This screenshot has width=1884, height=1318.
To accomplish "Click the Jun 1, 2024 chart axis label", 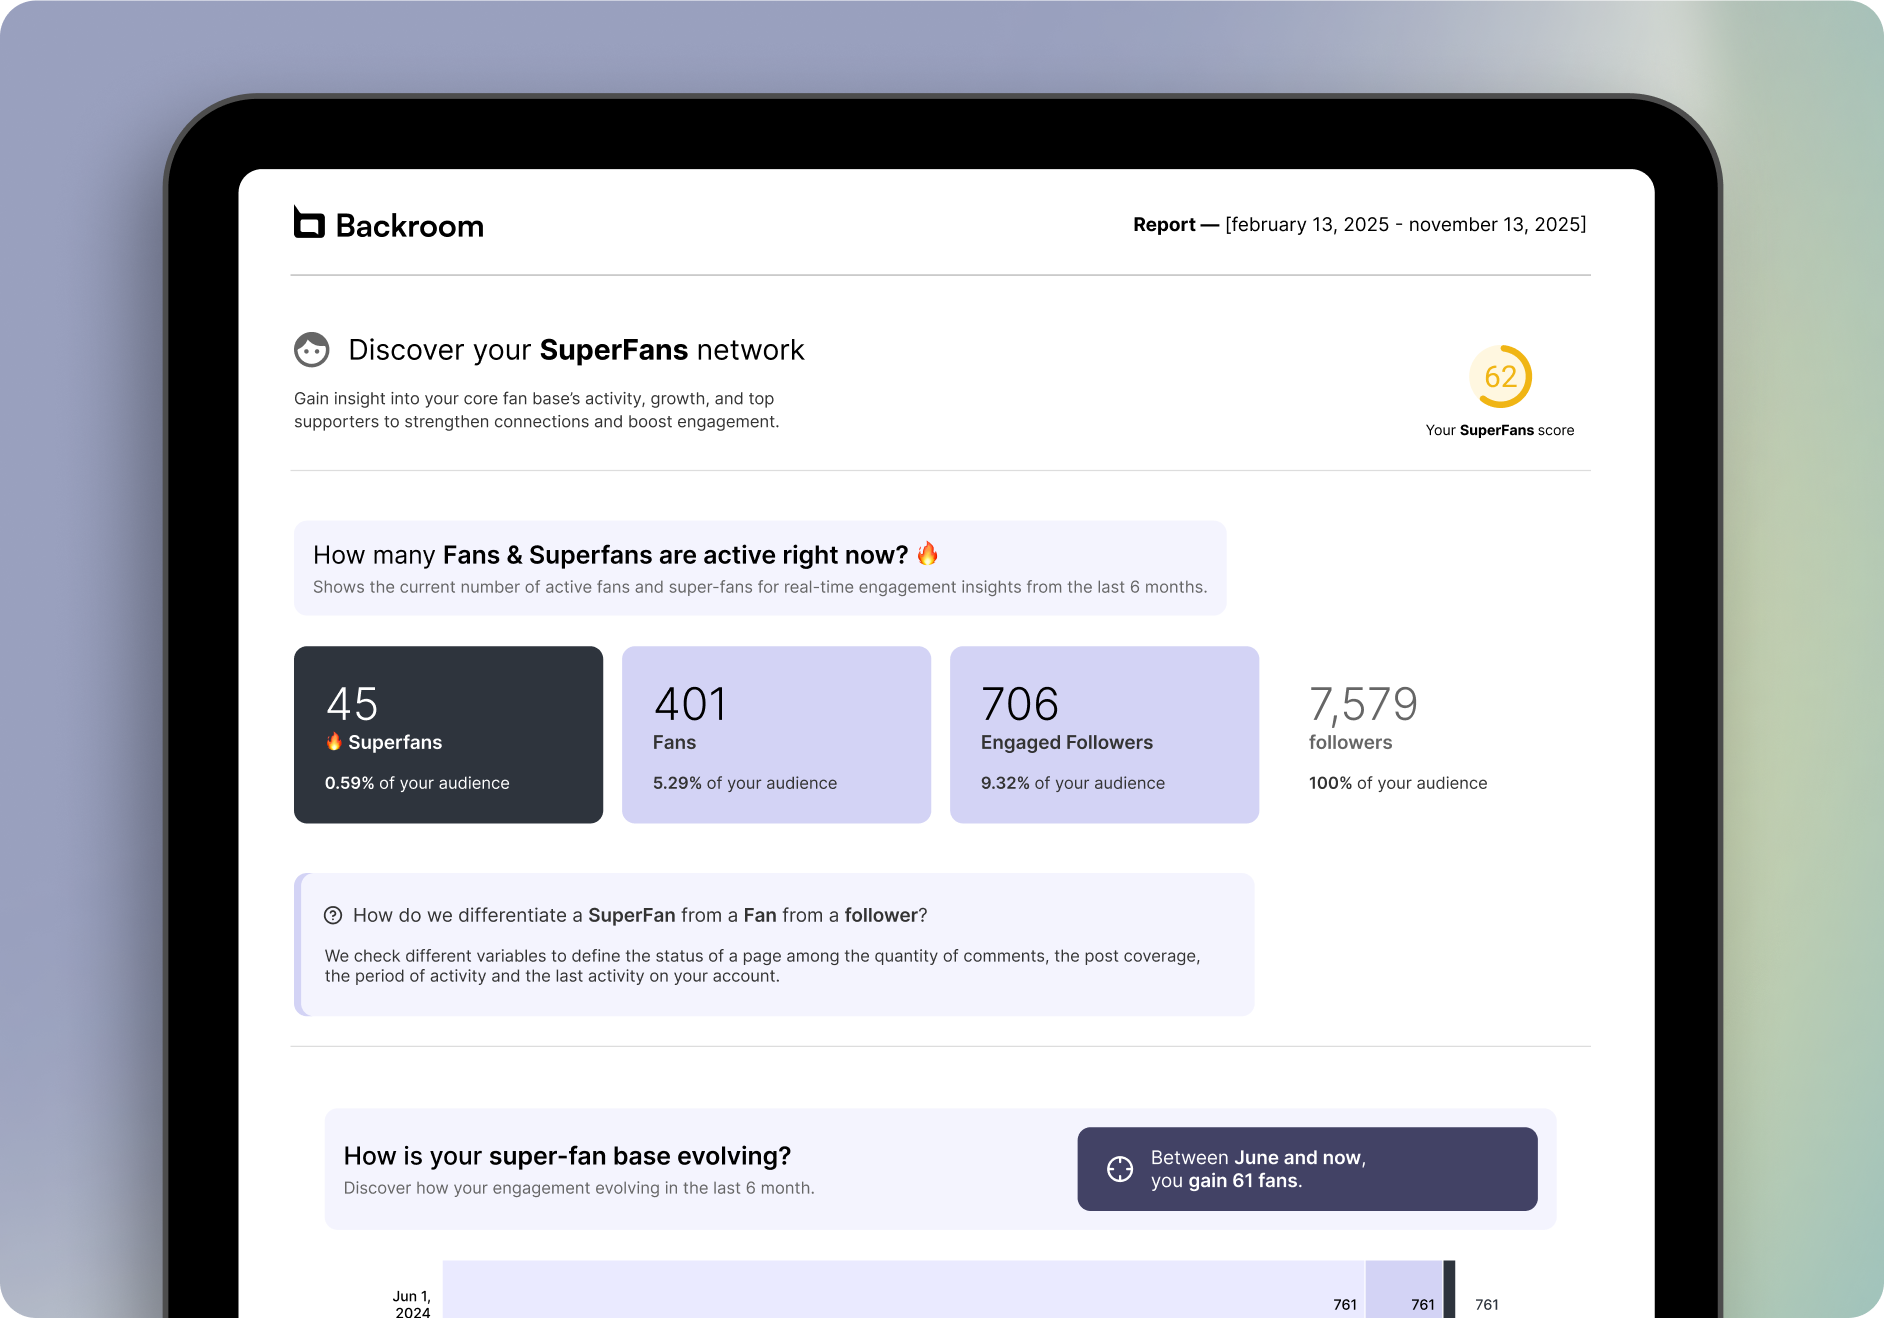I will (x=411, y=1303).
